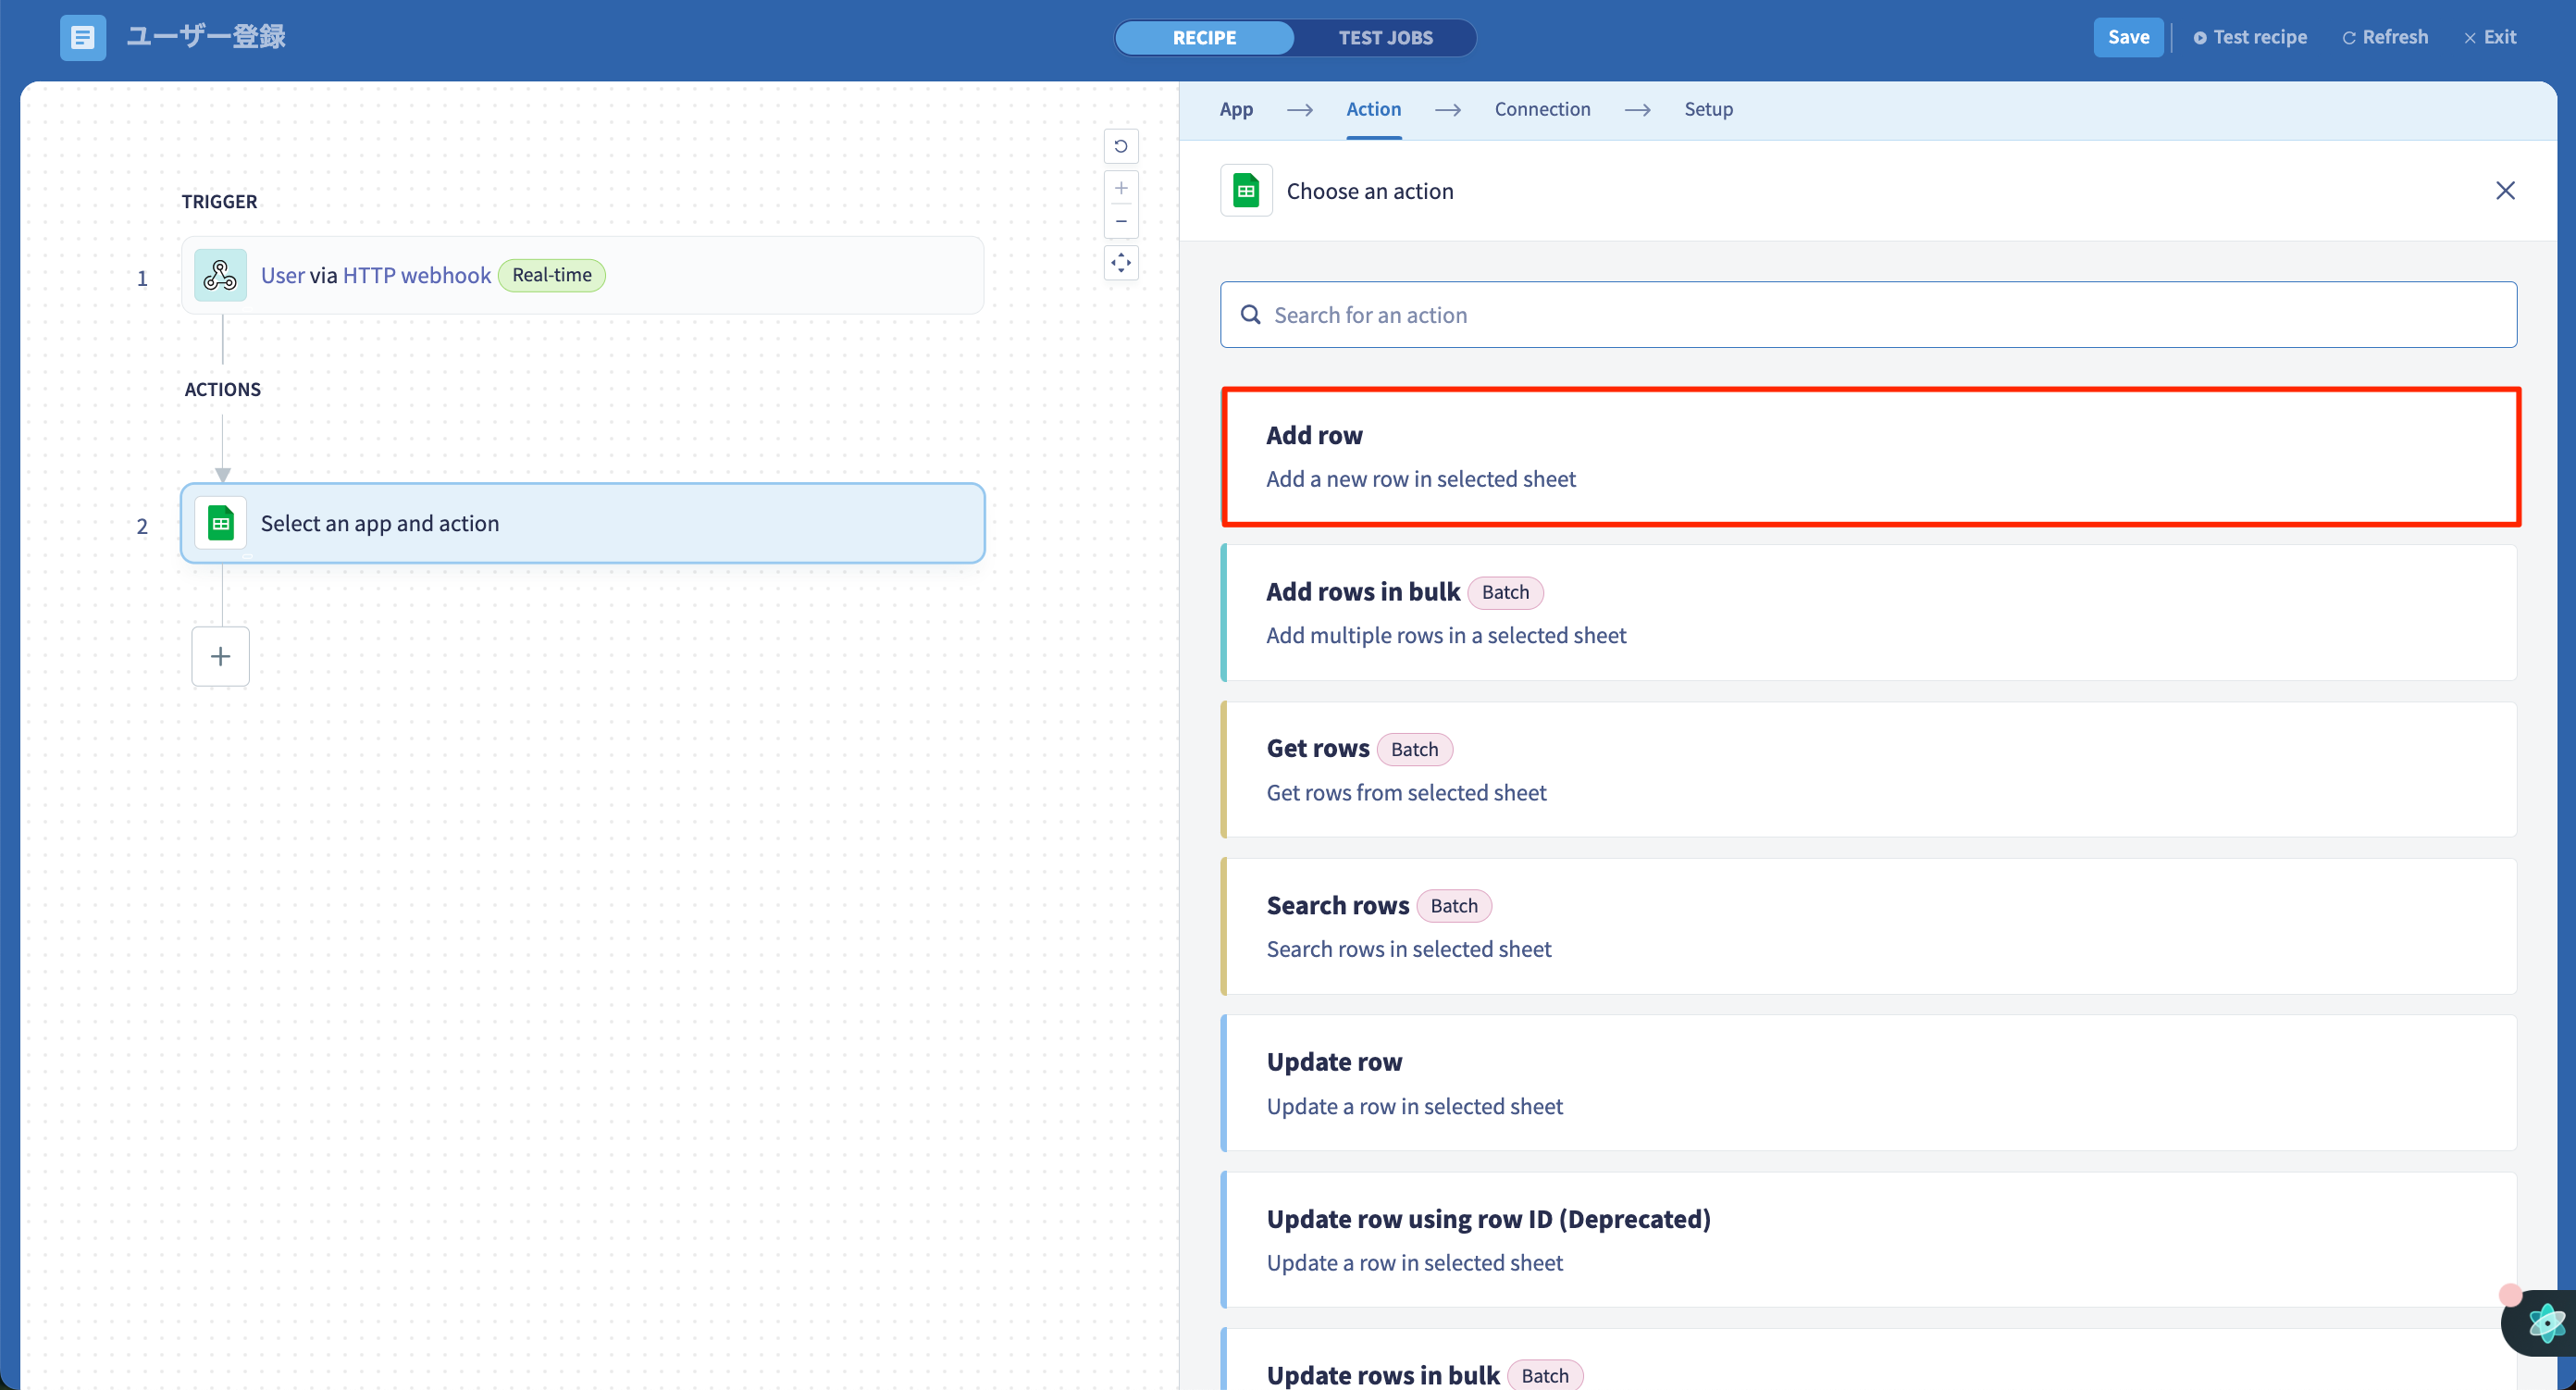2576x1390 pixels.
Task: Switch to the TEST JOBS tab
Action: click(1385, 38)
